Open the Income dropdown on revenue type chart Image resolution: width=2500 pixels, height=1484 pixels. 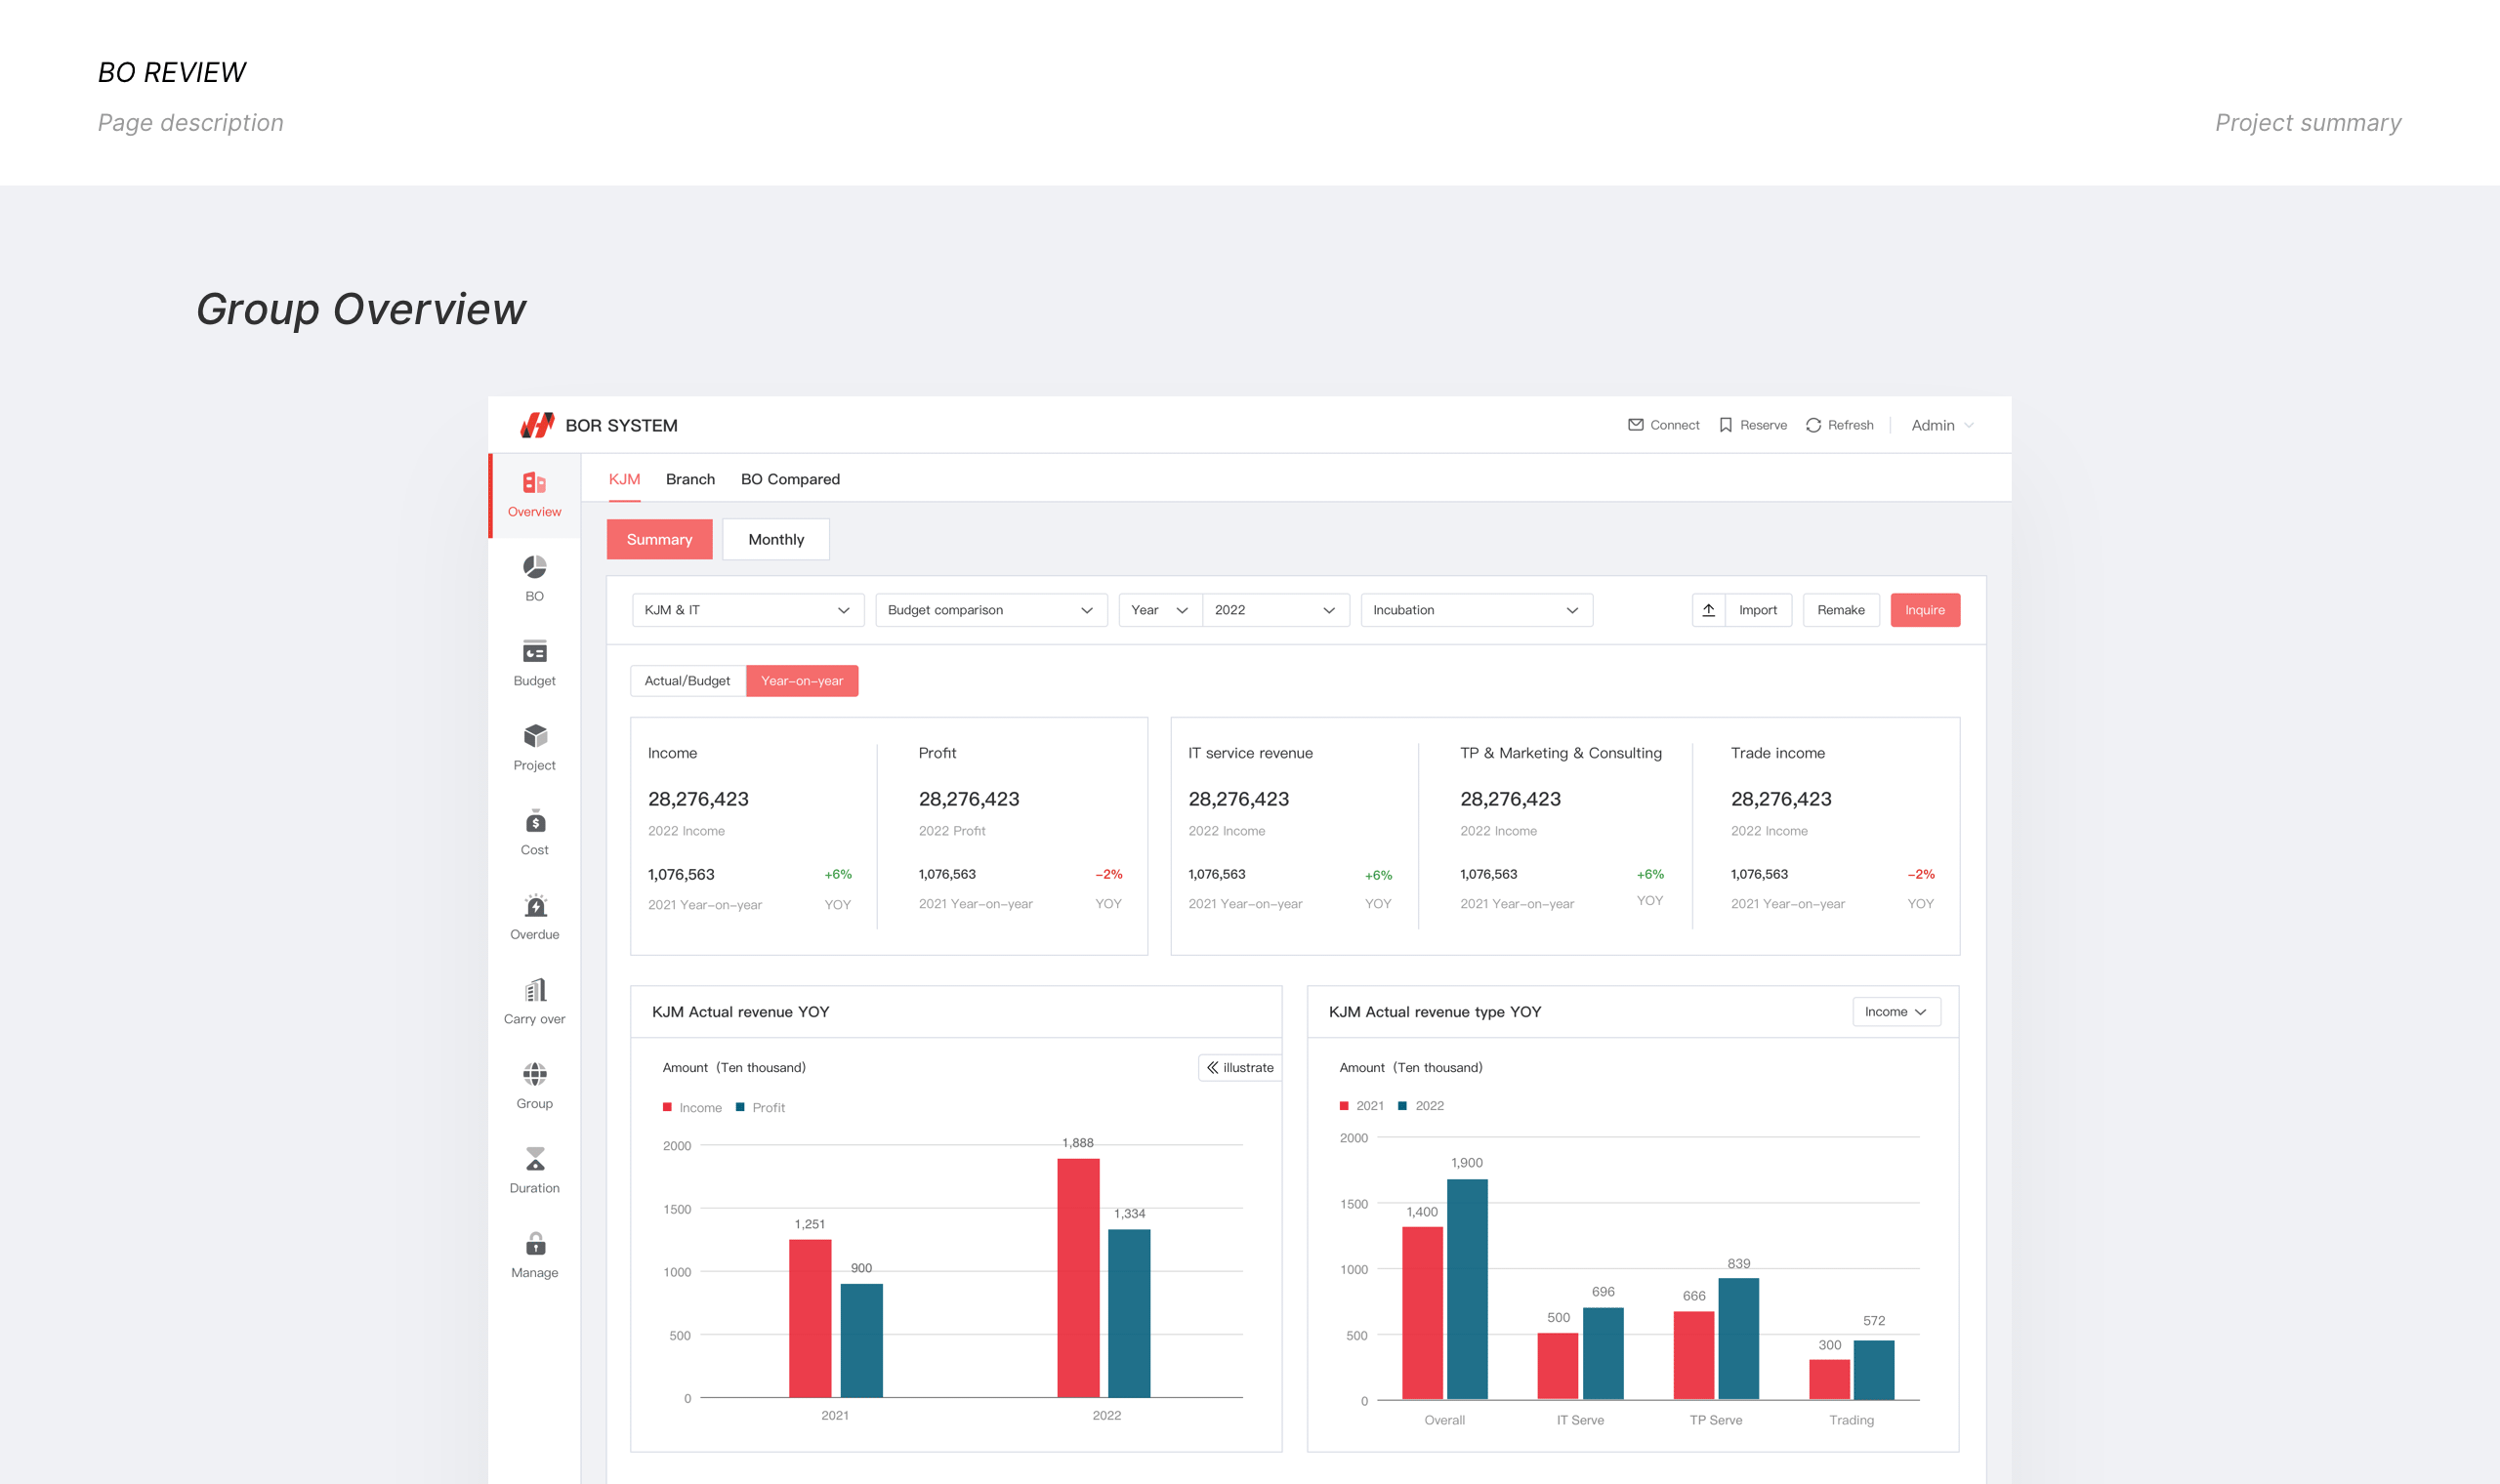click(x=1896, y=1012)
